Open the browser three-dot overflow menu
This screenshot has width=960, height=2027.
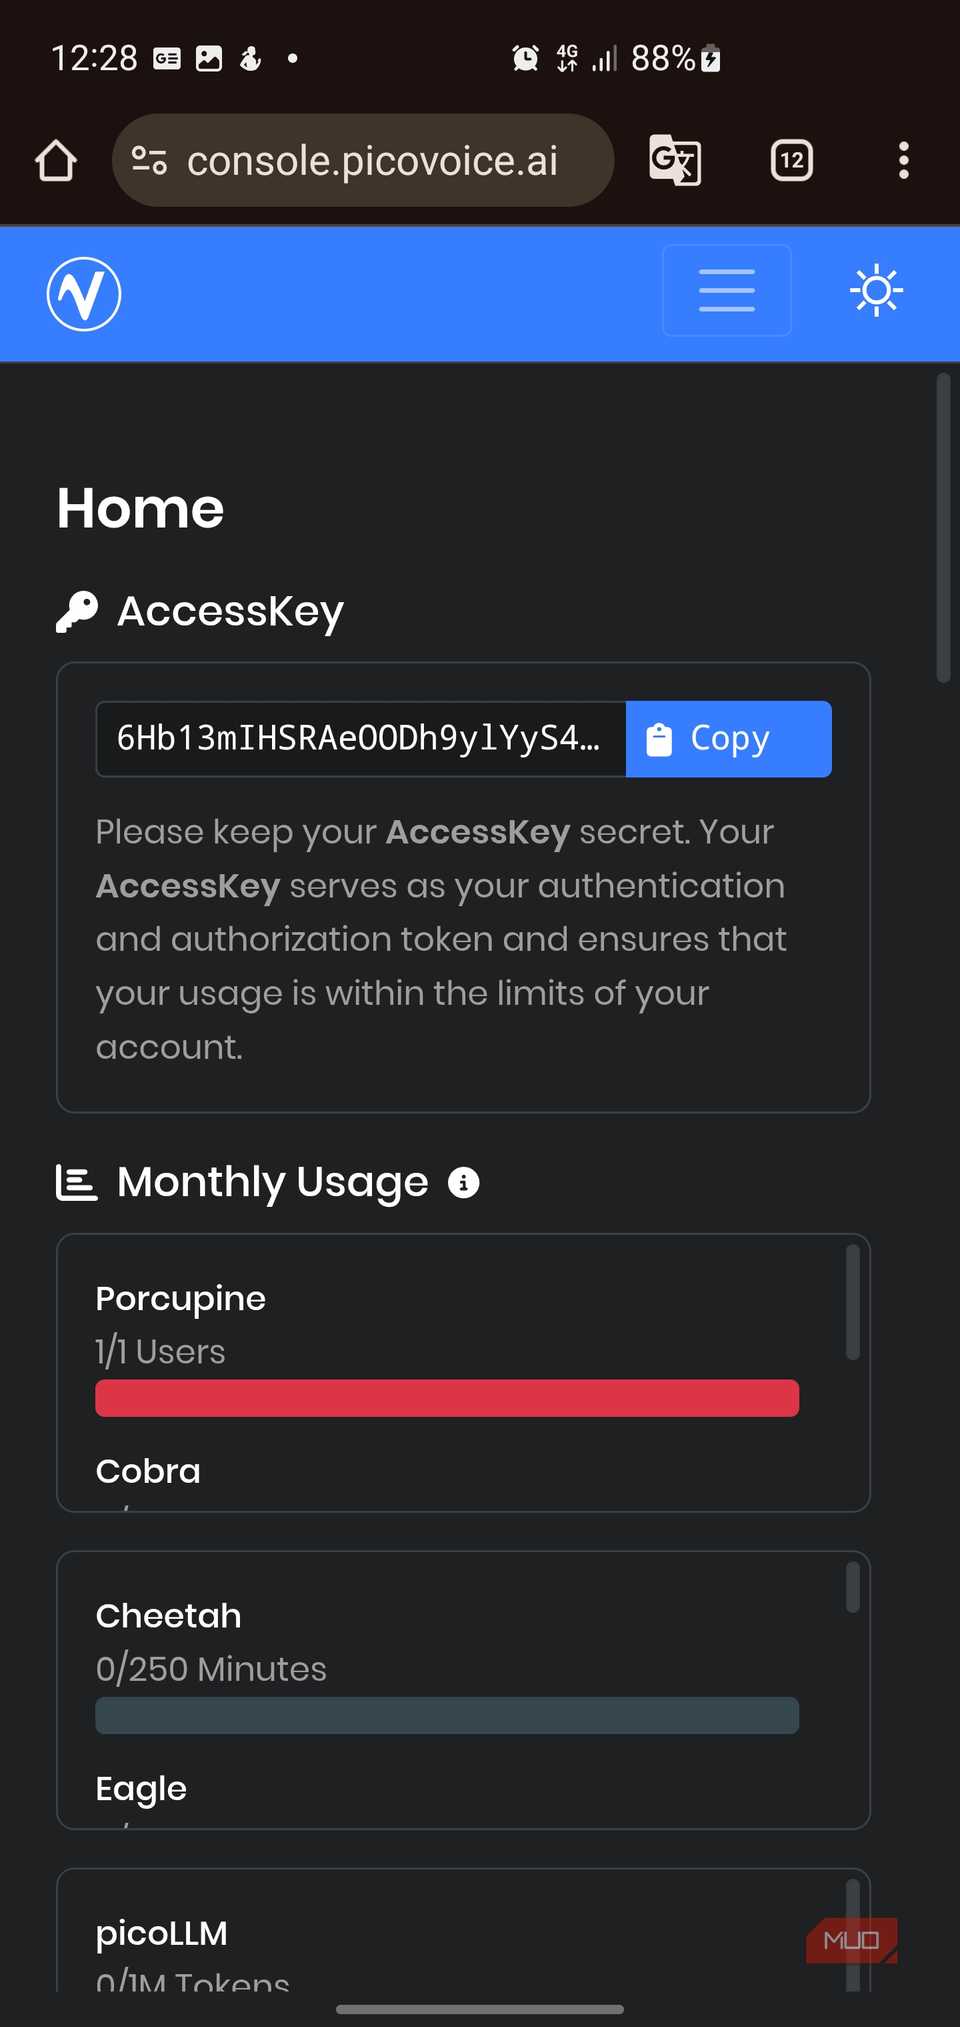904,160
